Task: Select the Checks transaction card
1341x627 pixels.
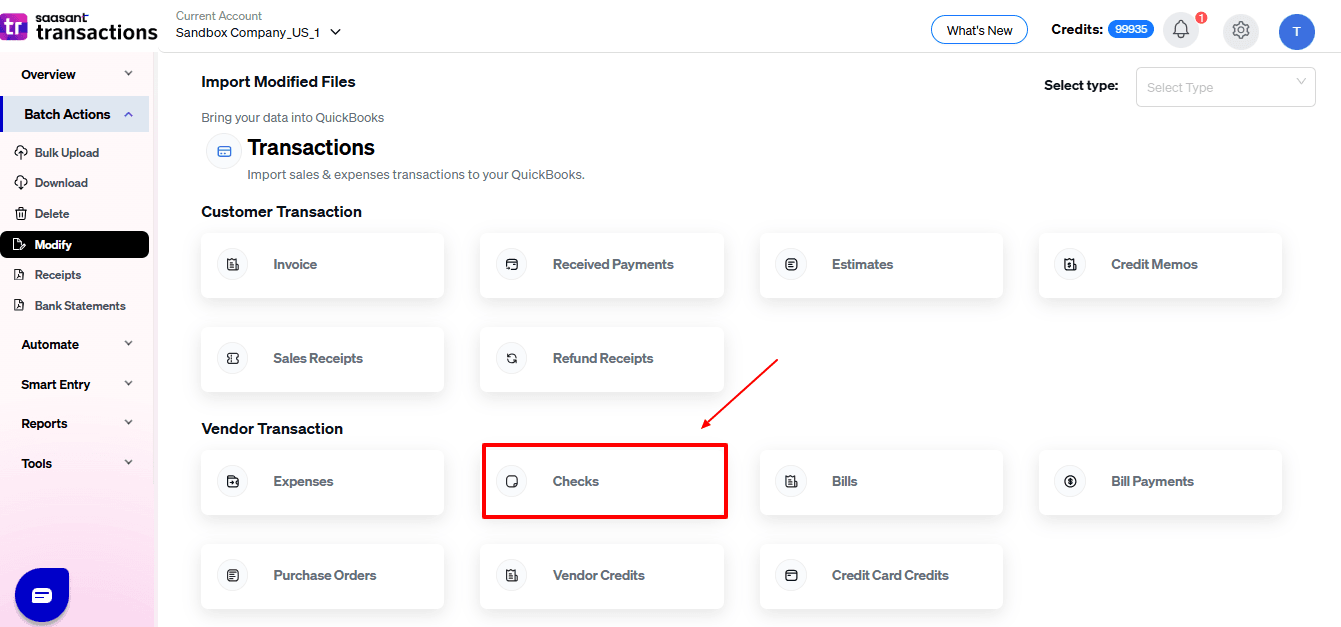Action: point(604,481)
